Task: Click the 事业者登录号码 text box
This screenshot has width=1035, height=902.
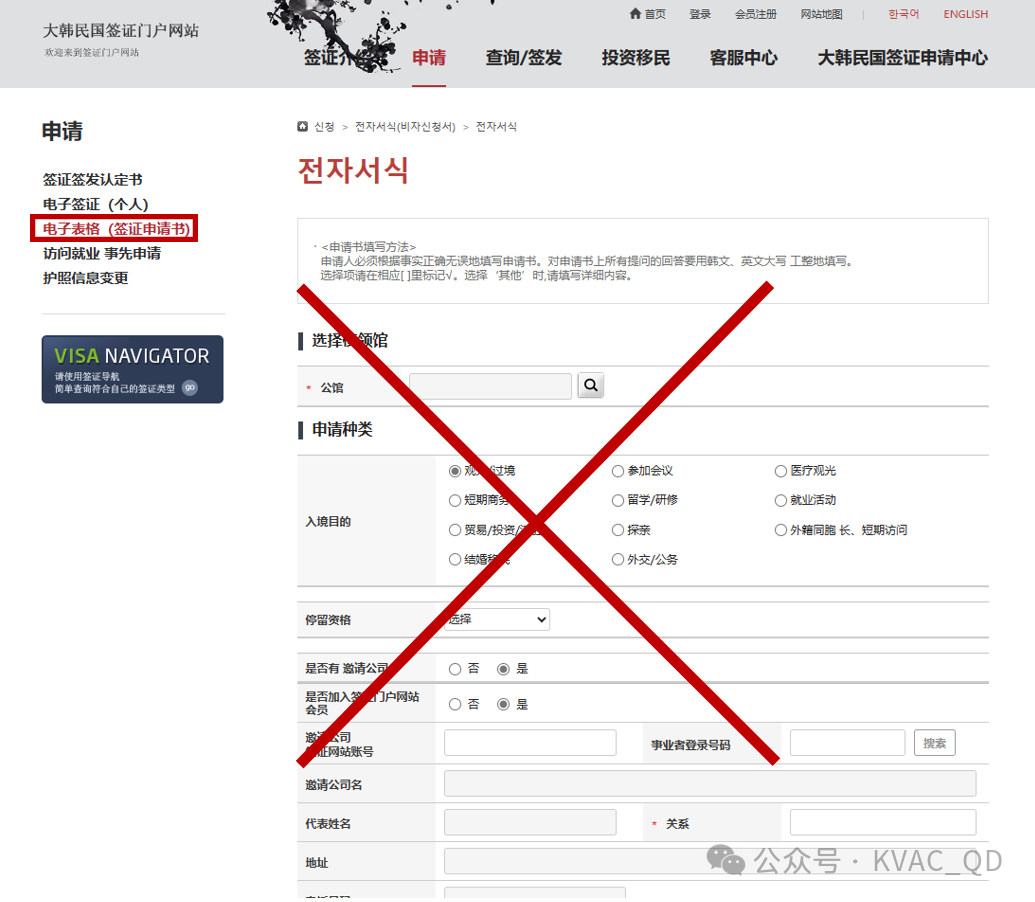Action: pyautogui.click(x=847, y=743)
